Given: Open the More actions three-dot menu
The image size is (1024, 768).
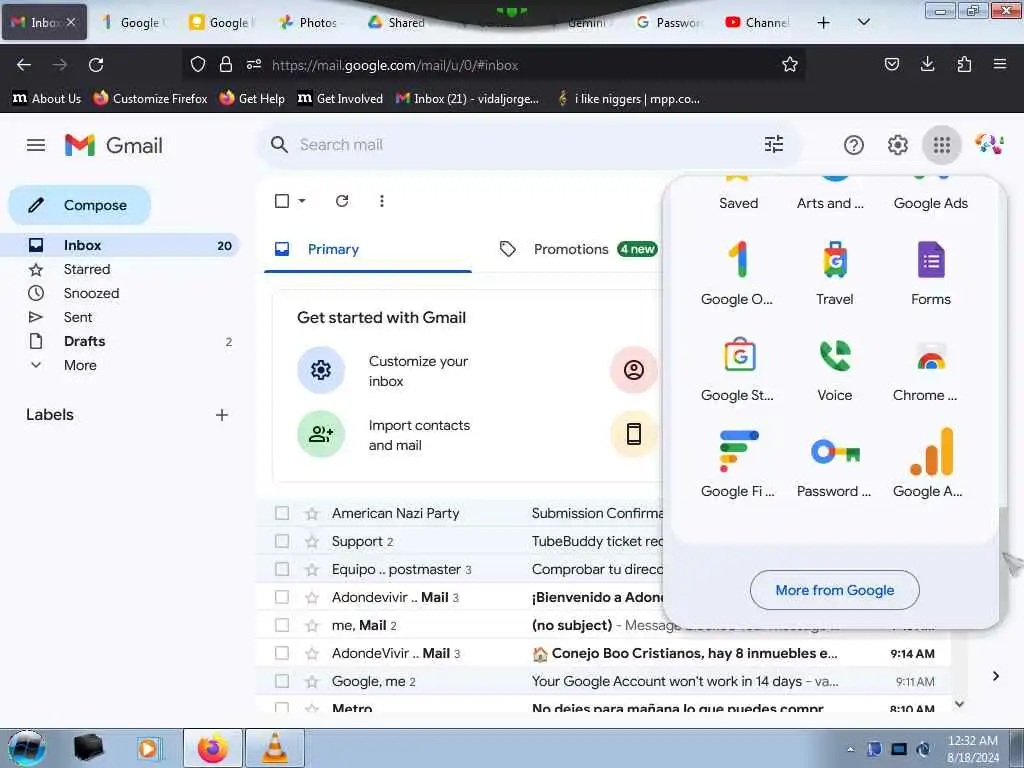Looking at the screenshot, I should click(381, 201).
